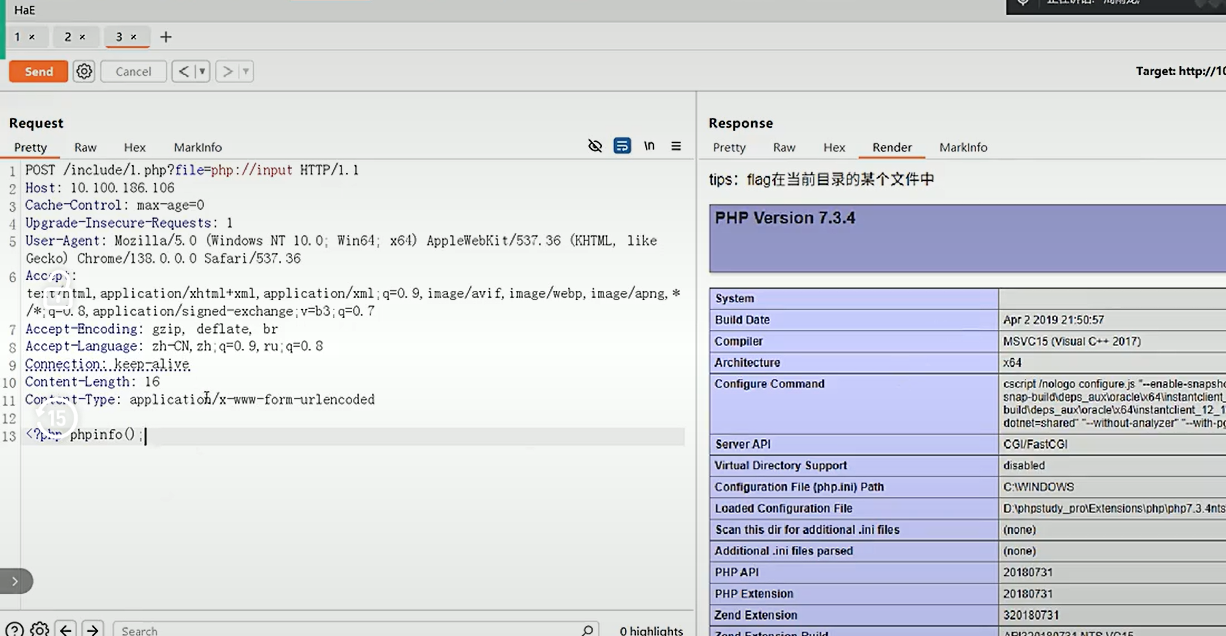Image resolution: width=1226 pixels, height=636 pixels.
Task: Focus the Search input field
Action: (355, 630)
